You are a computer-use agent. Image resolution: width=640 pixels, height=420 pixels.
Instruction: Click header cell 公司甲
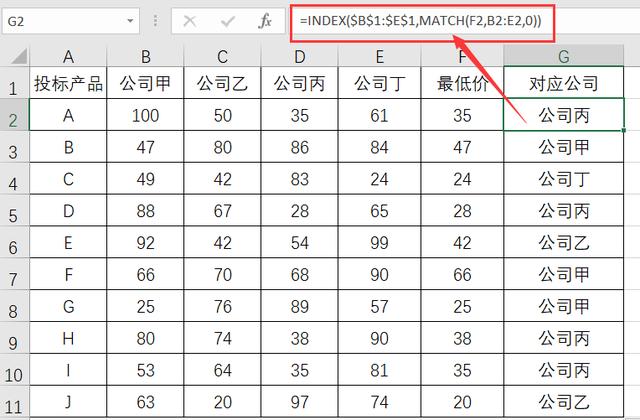click(145, 83)
